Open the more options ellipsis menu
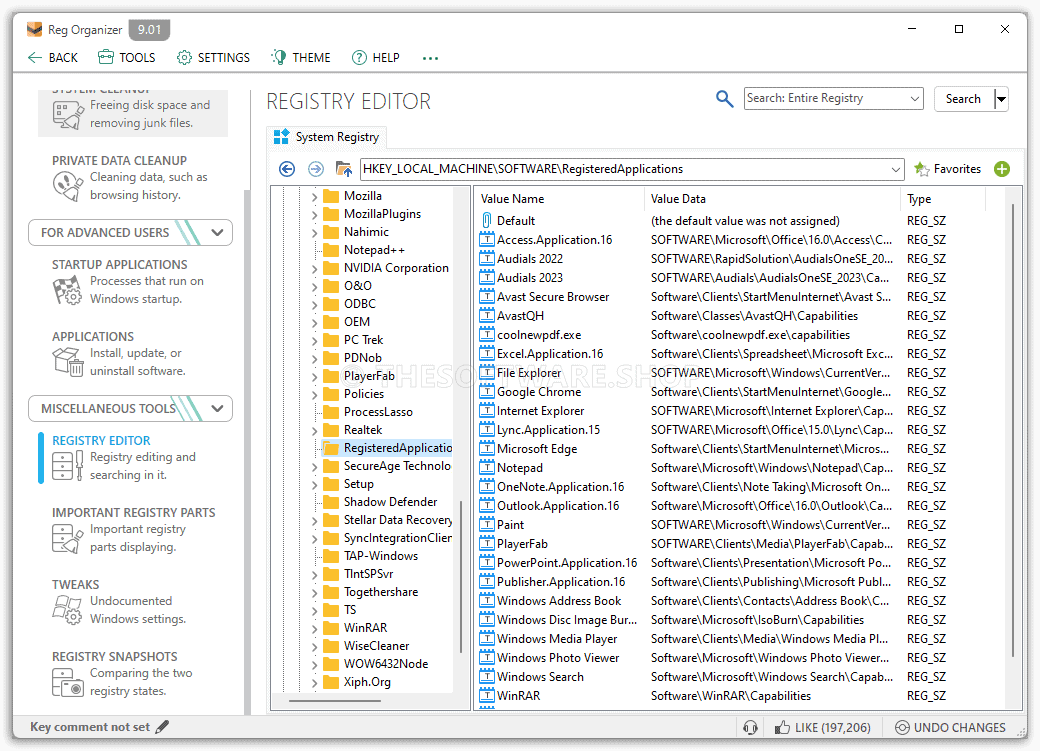Viewport: 1040px width, 751px height. 430,58
